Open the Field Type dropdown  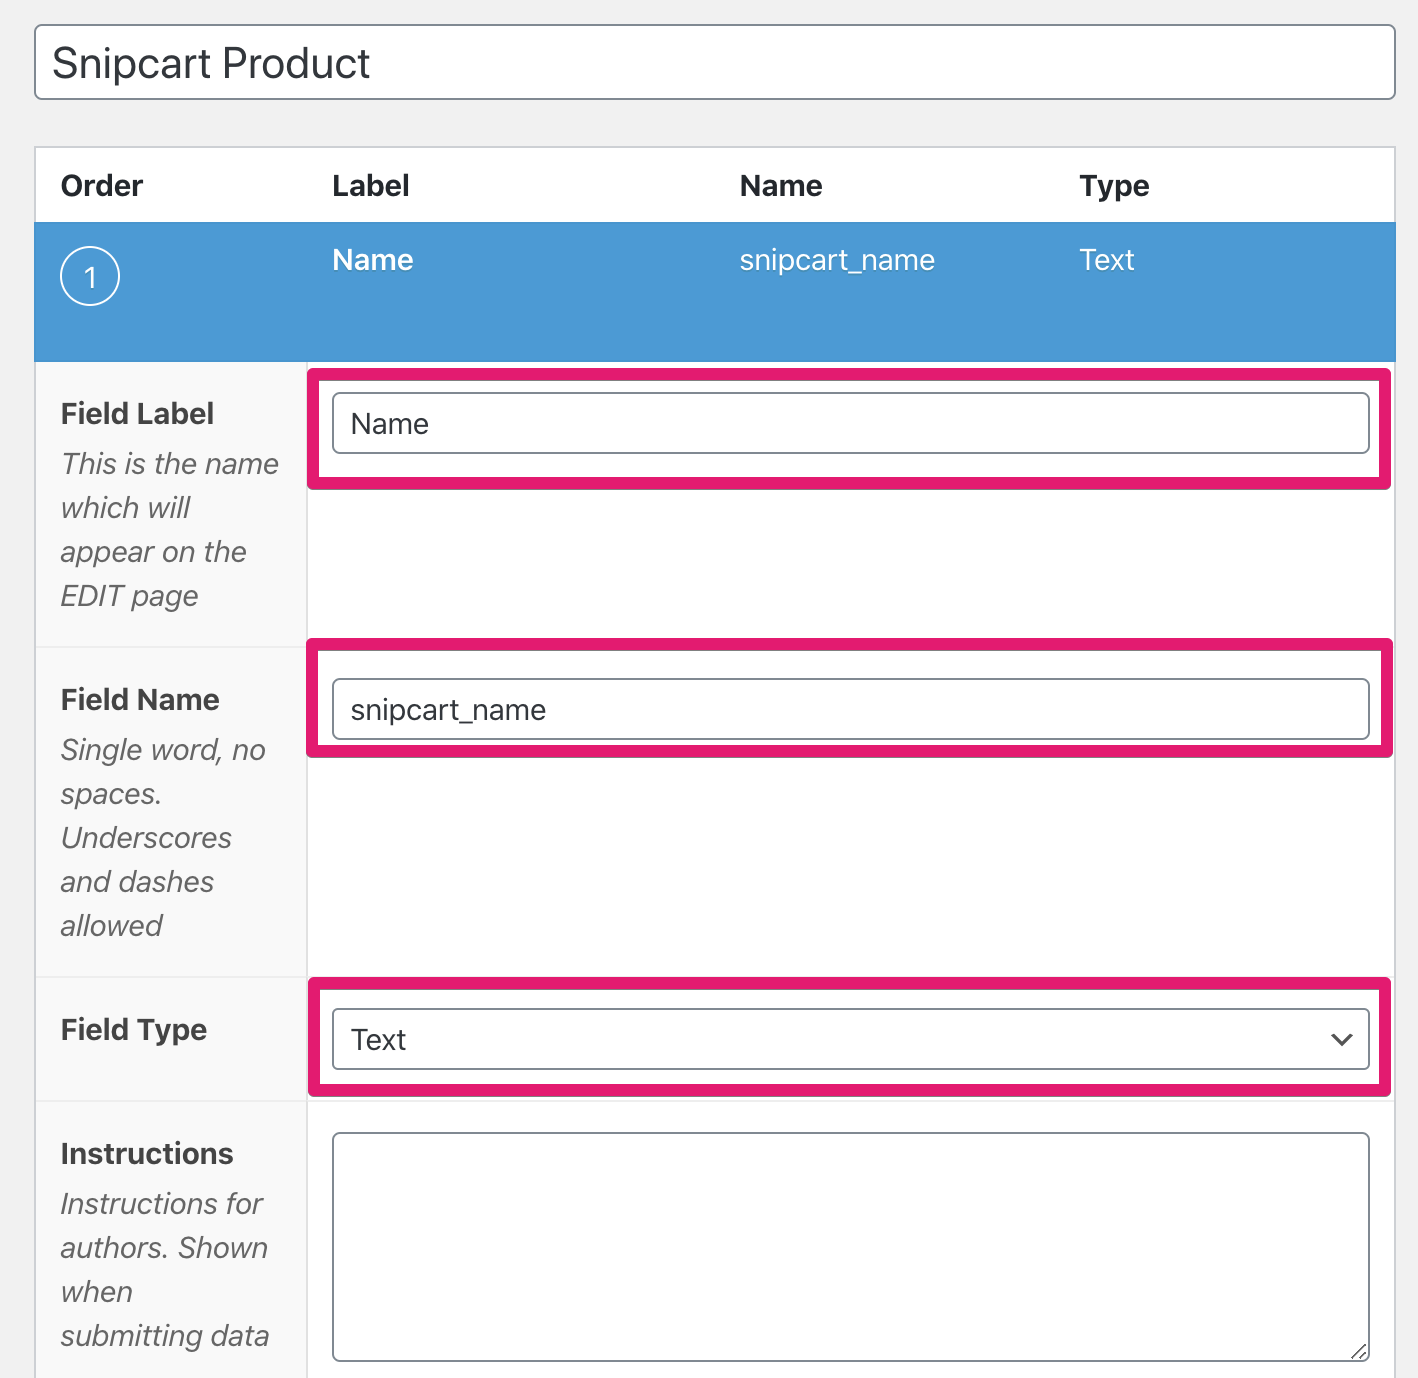[x=850, y=1039]
